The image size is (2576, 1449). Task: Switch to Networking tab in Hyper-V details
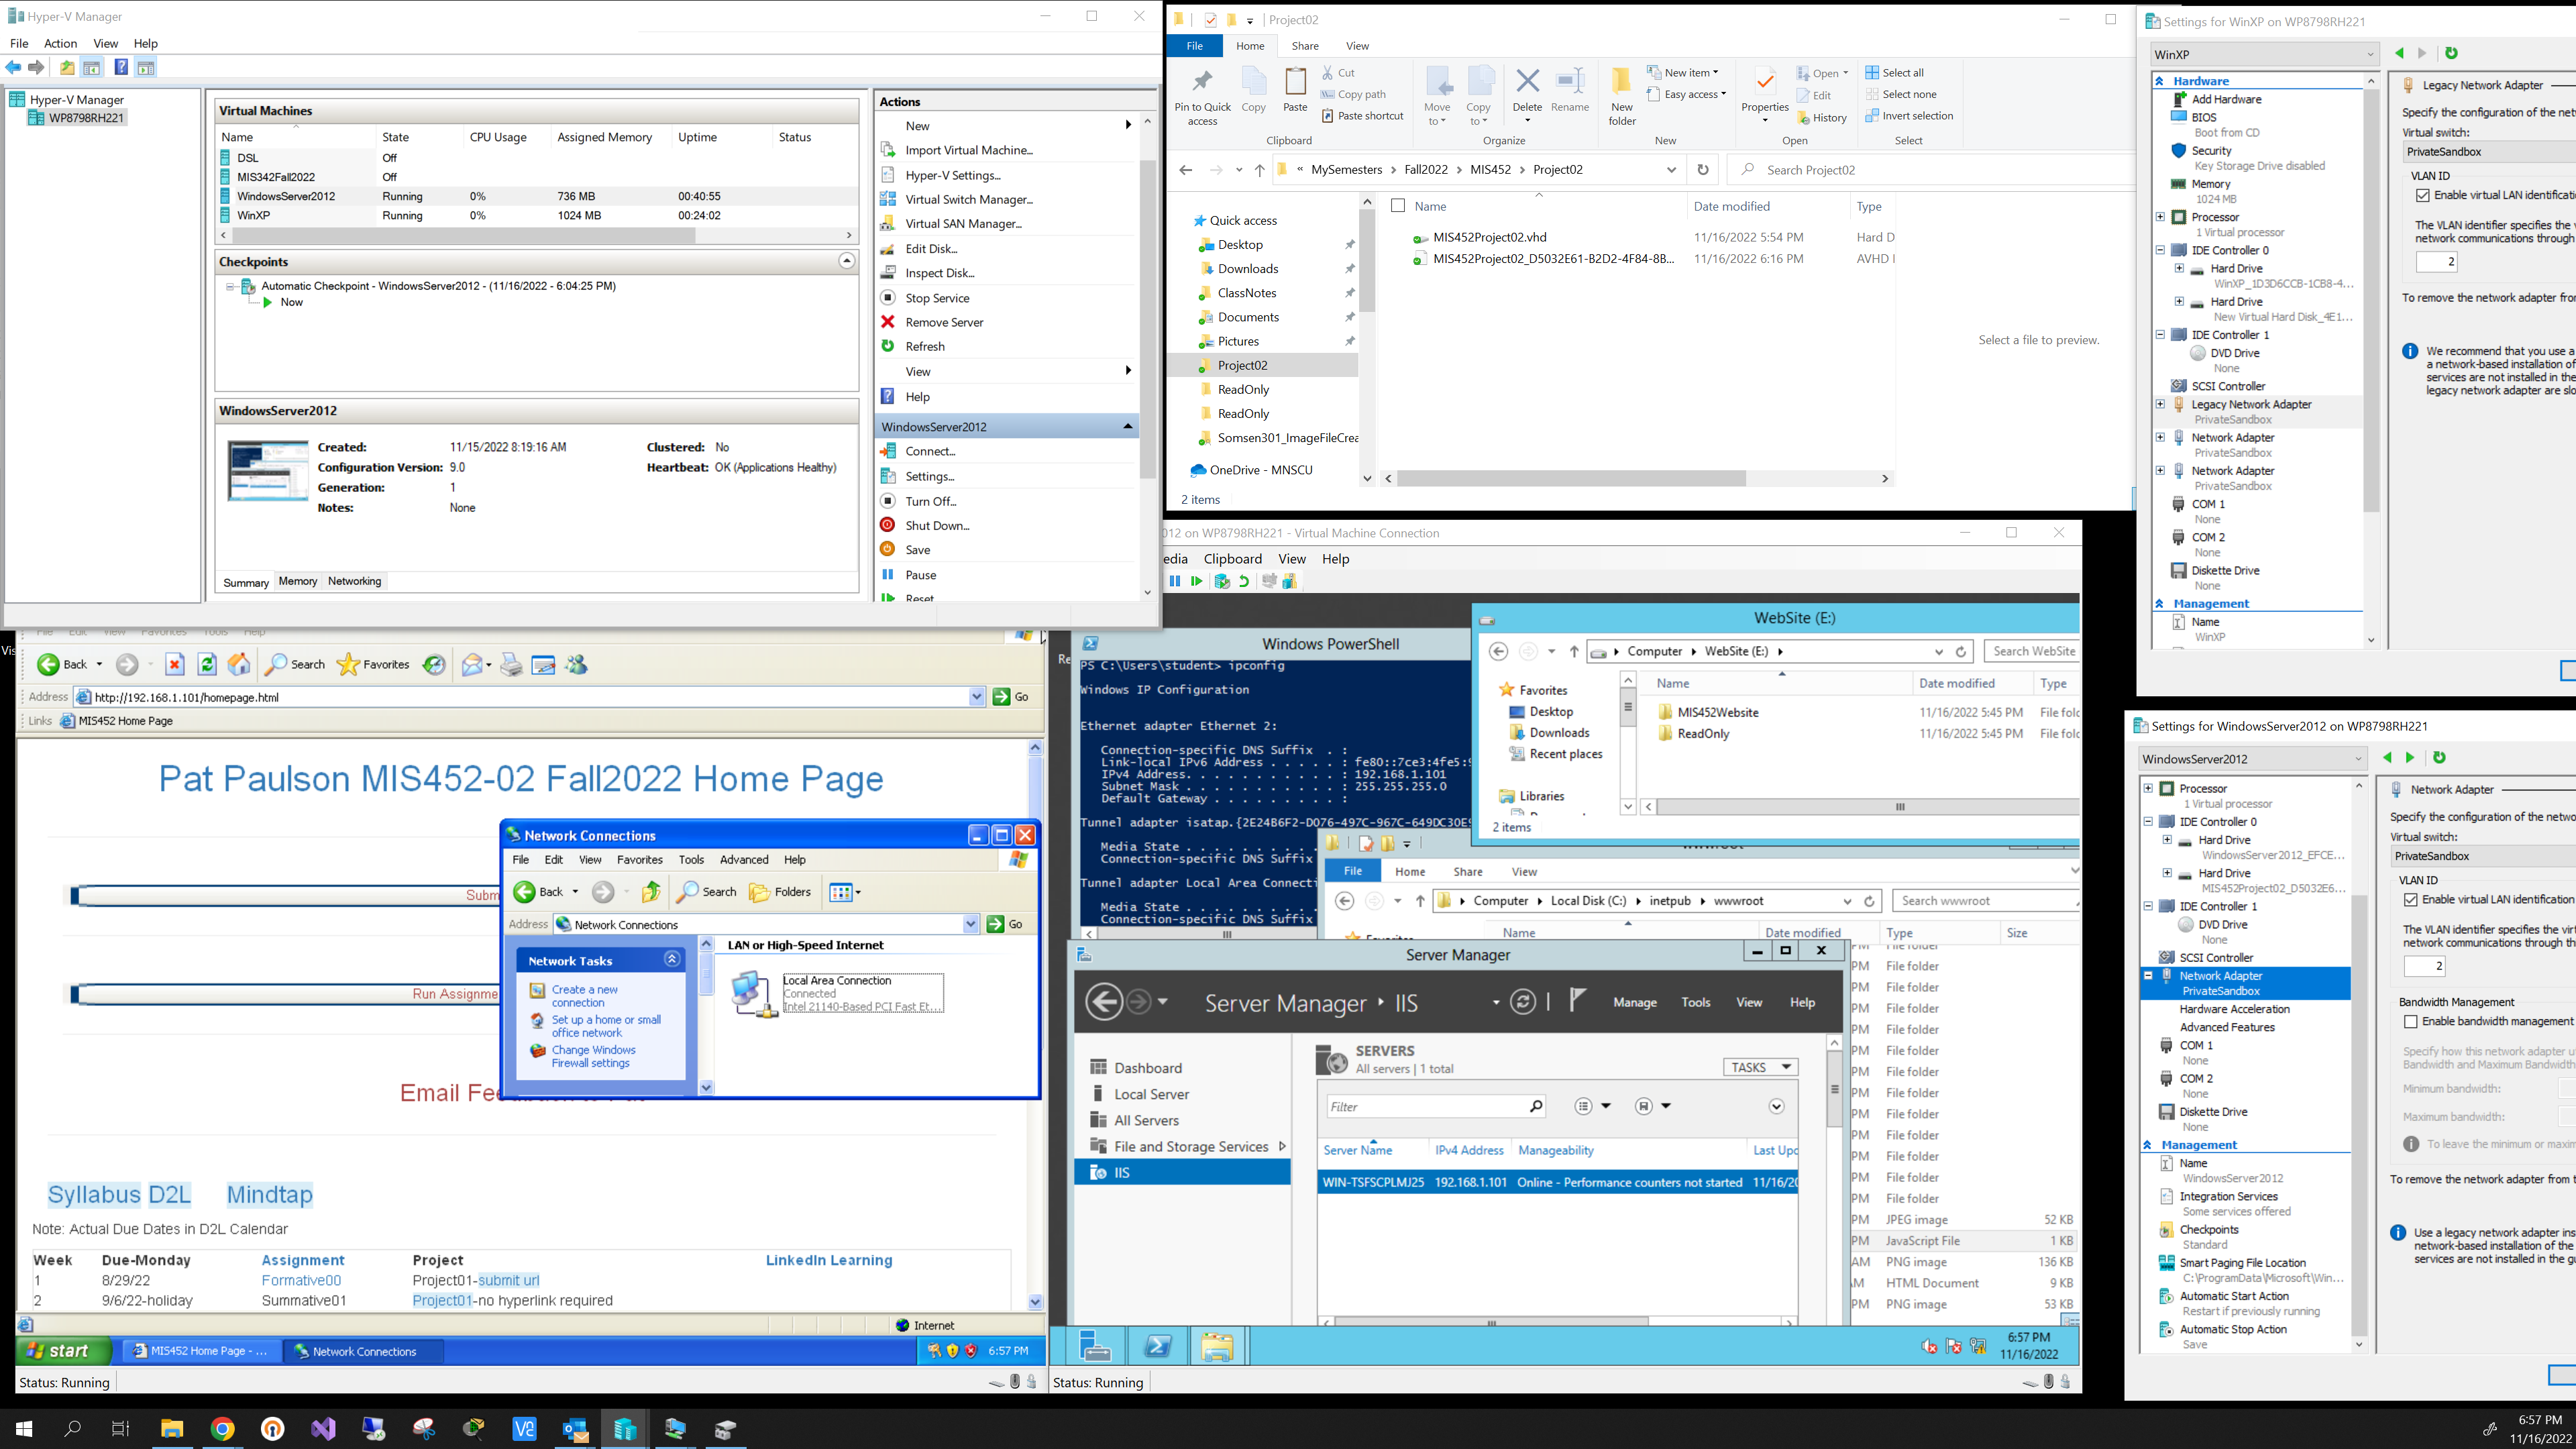tap(354, 581)
